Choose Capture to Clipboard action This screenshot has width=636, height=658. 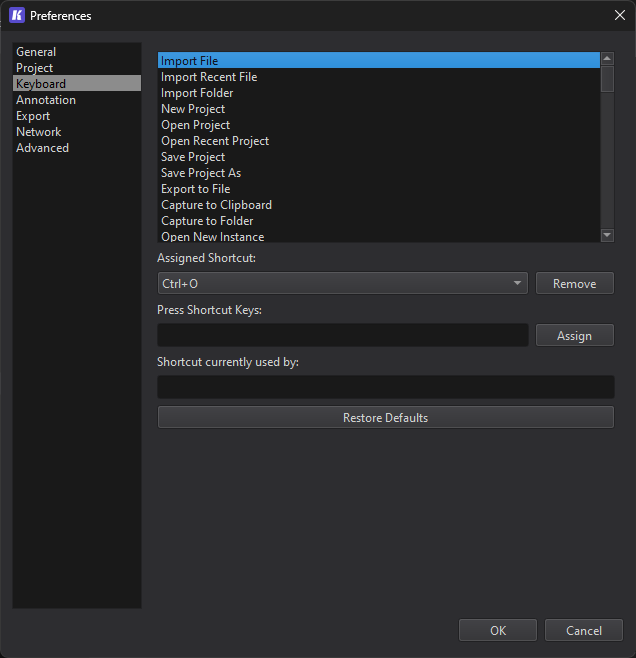216,205
